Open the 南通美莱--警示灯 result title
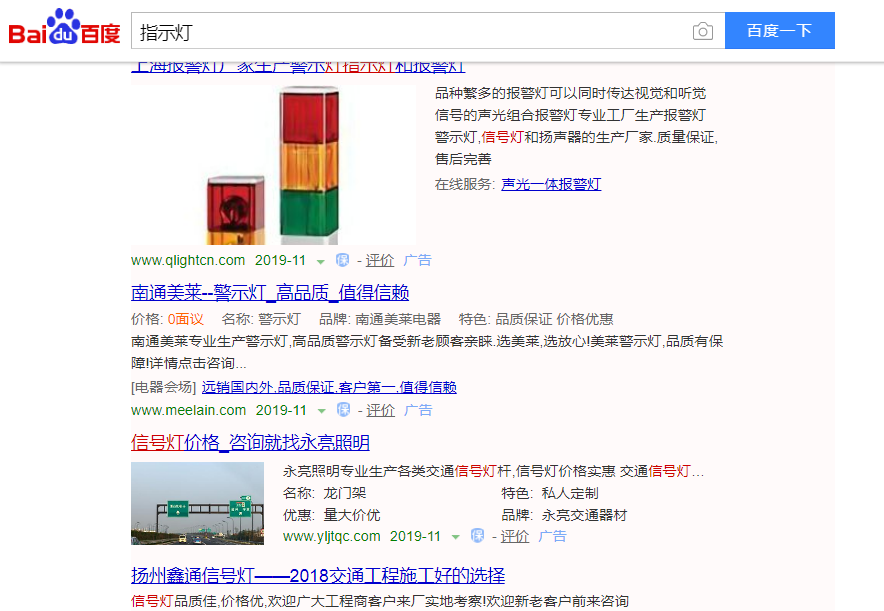Image resolution: width=884 pixels, height=611 pixels. [270, 293]
